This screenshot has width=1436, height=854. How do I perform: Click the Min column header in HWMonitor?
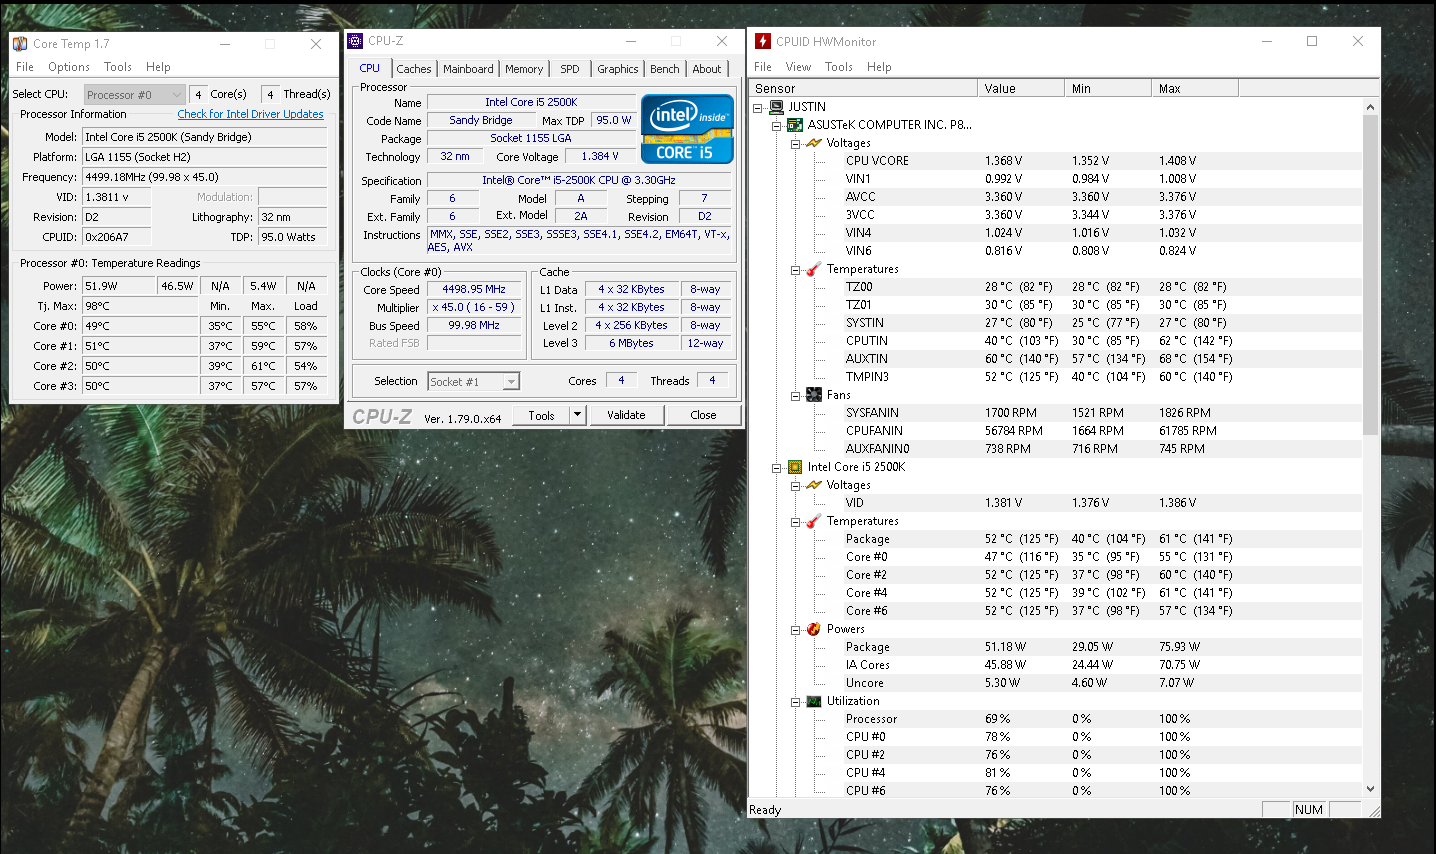[1108, 88]
